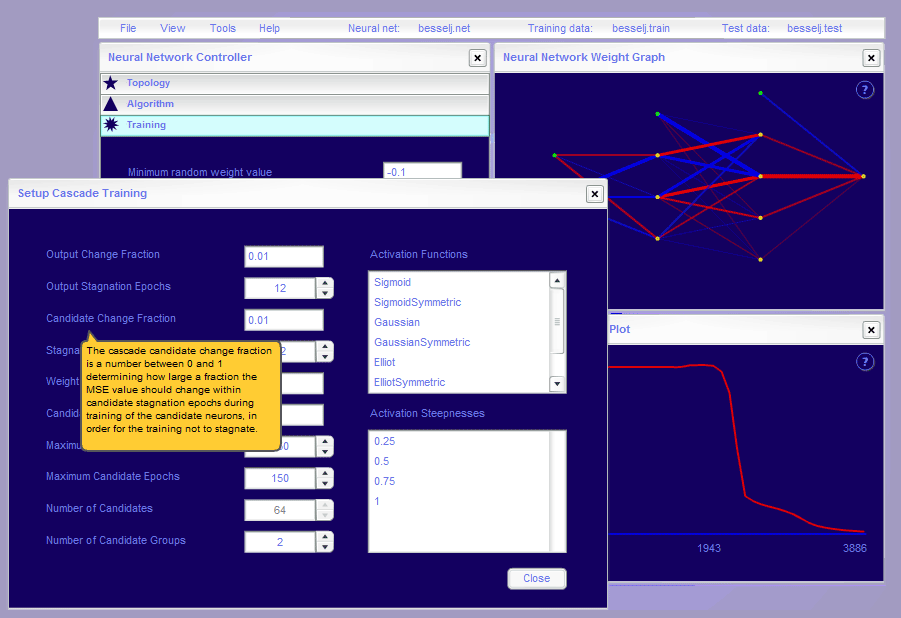
Task: Increase Number of Candidate Groups value
Action: point(325,537)
